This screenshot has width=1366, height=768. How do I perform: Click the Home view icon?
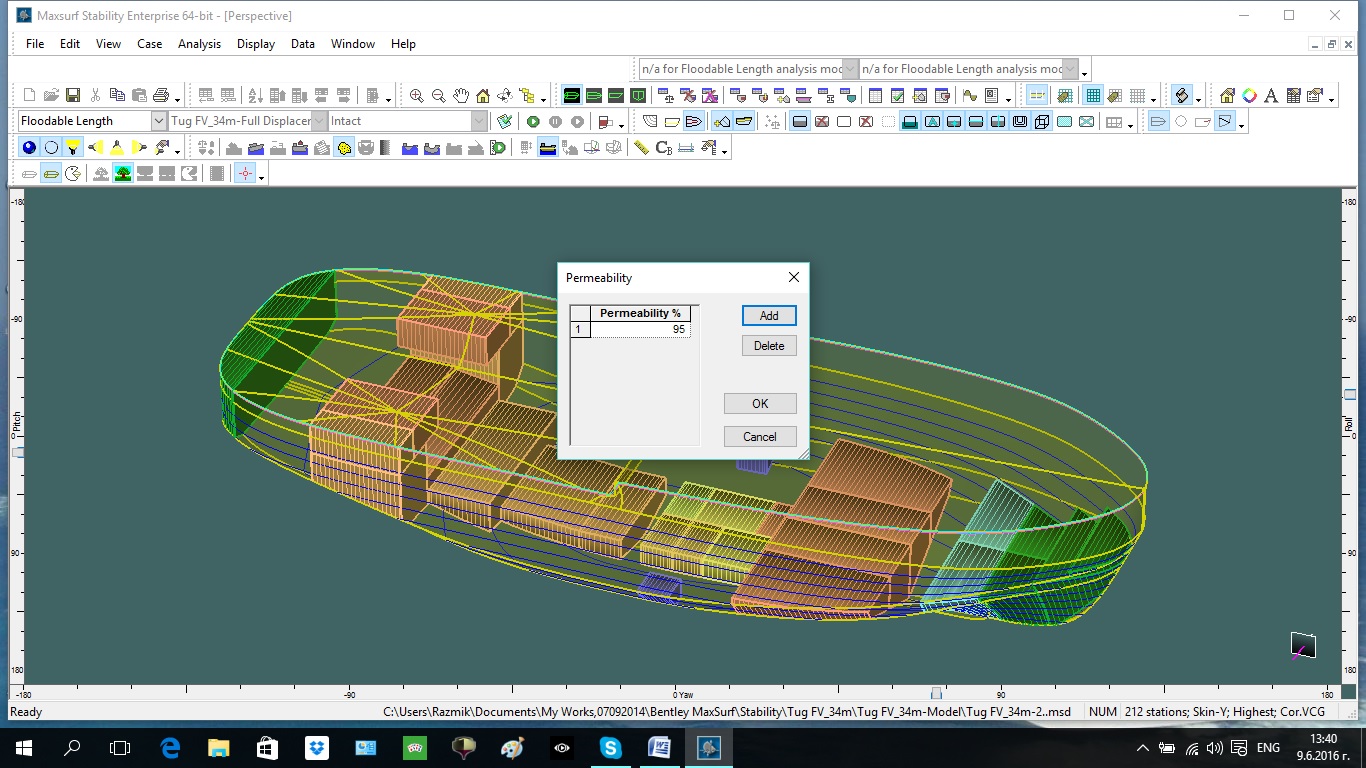click(x=483, y=96)
